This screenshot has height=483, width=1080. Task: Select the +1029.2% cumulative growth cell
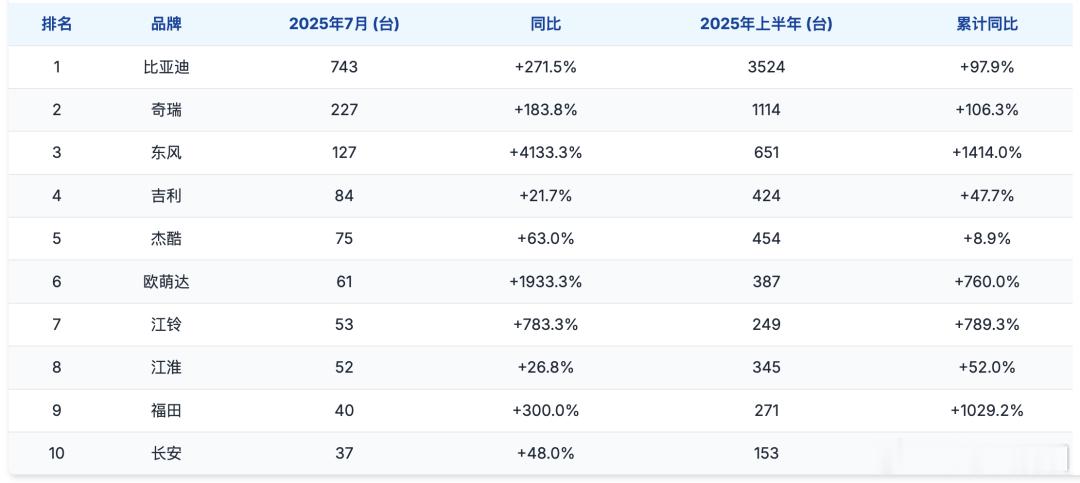click(x=987, y=410)
